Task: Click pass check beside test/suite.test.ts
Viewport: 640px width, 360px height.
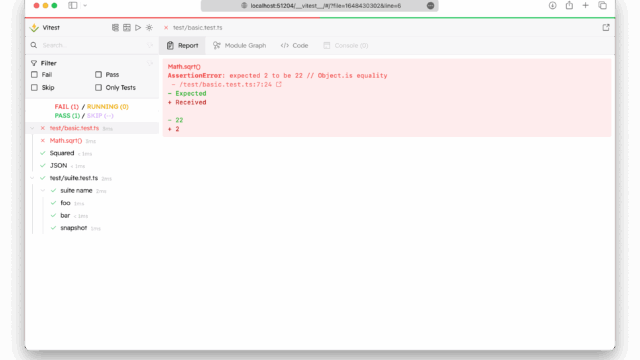Action: pos(42,178)
